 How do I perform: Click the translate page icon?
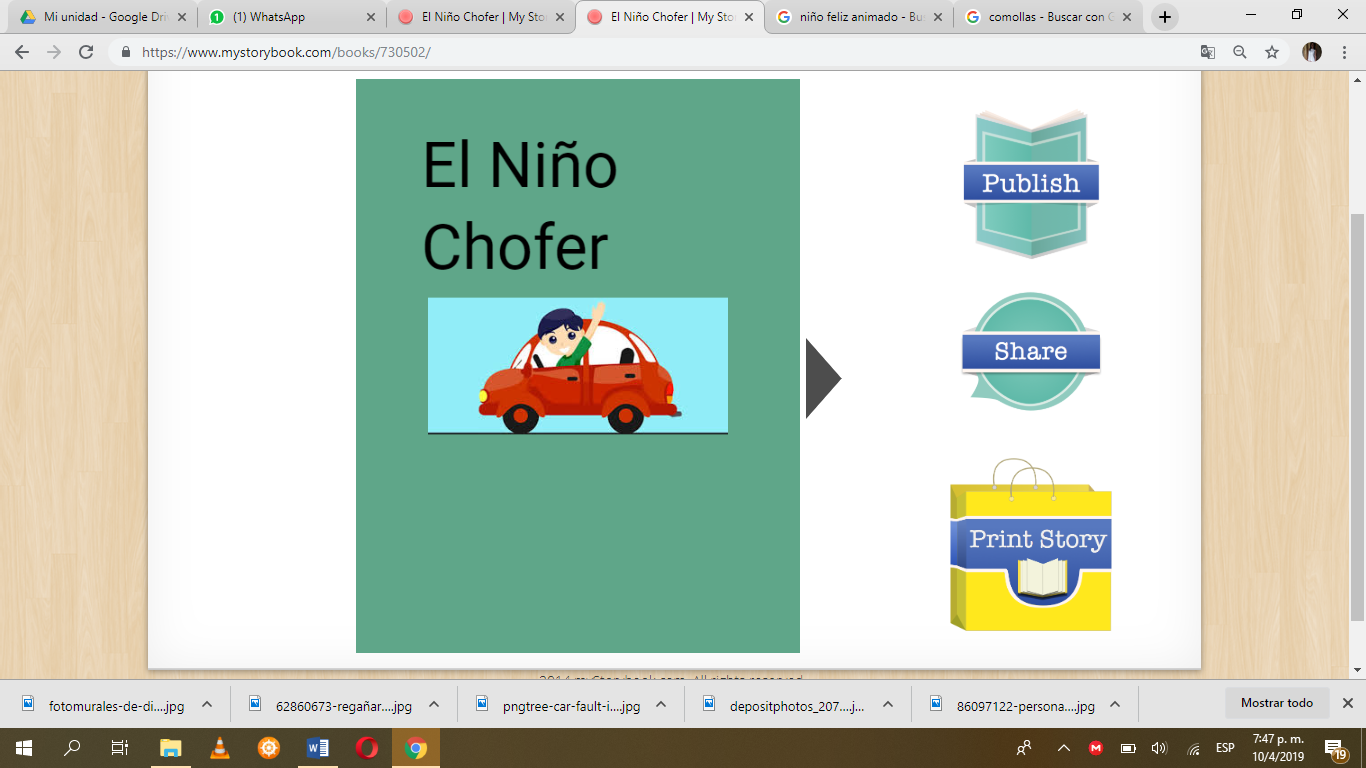tap(1208, 52)
